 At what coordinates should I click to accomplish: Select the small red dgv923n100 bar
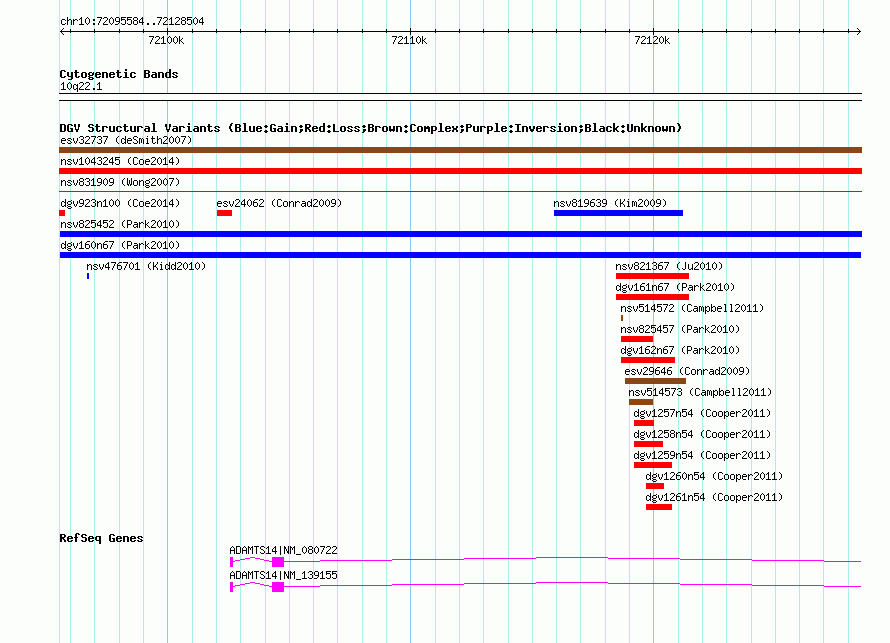pos(62,213)
